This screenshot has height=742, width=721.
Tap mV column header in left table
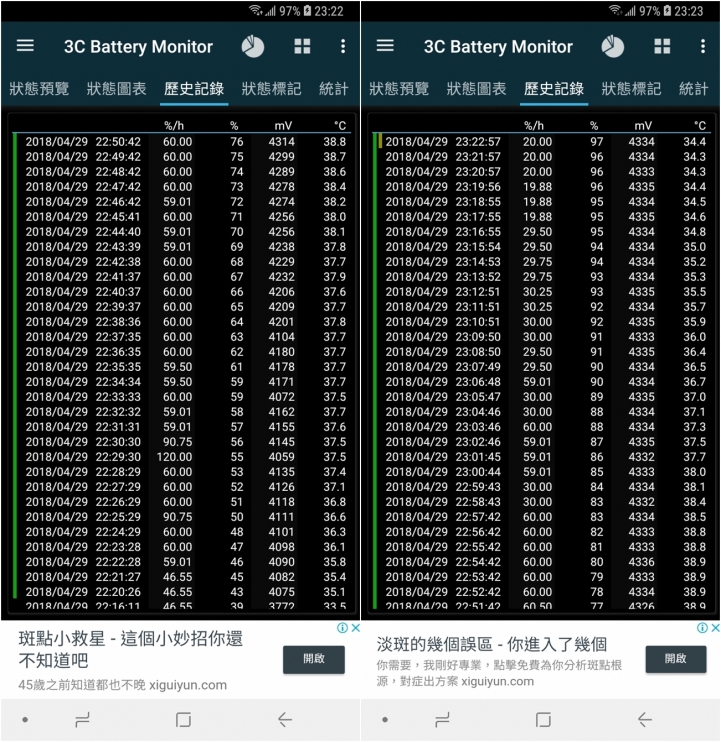click(x=283, y=125)
